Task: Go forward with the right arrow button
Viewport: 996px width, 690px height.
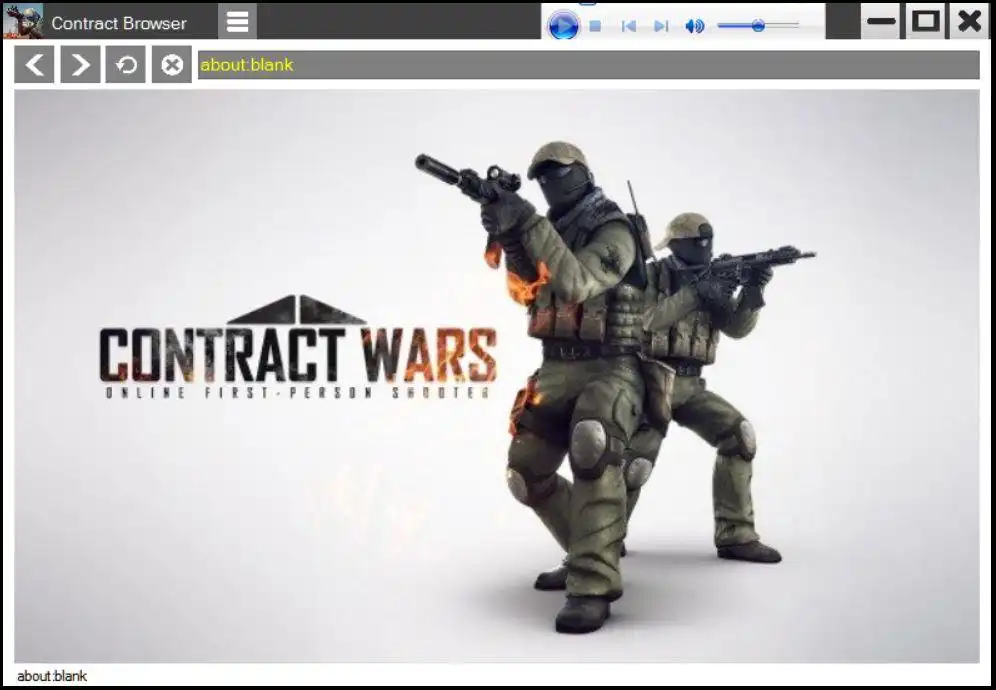Action: click(80, 64)
